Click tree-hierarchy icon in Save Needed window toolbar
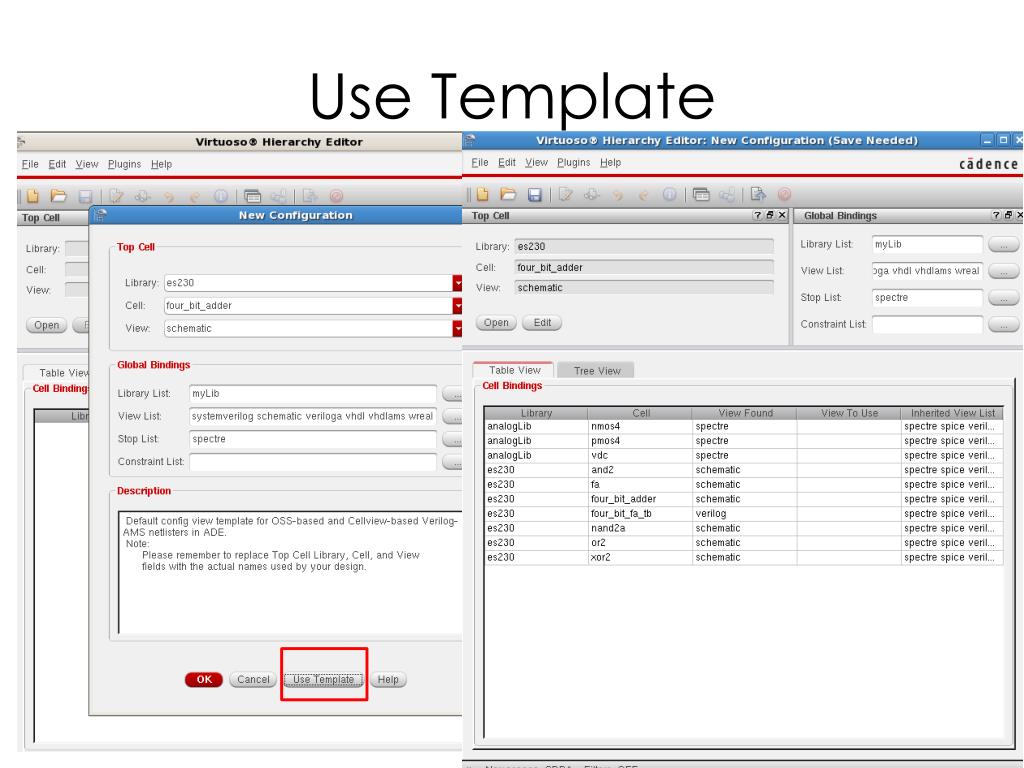 (x=727, y=194)
